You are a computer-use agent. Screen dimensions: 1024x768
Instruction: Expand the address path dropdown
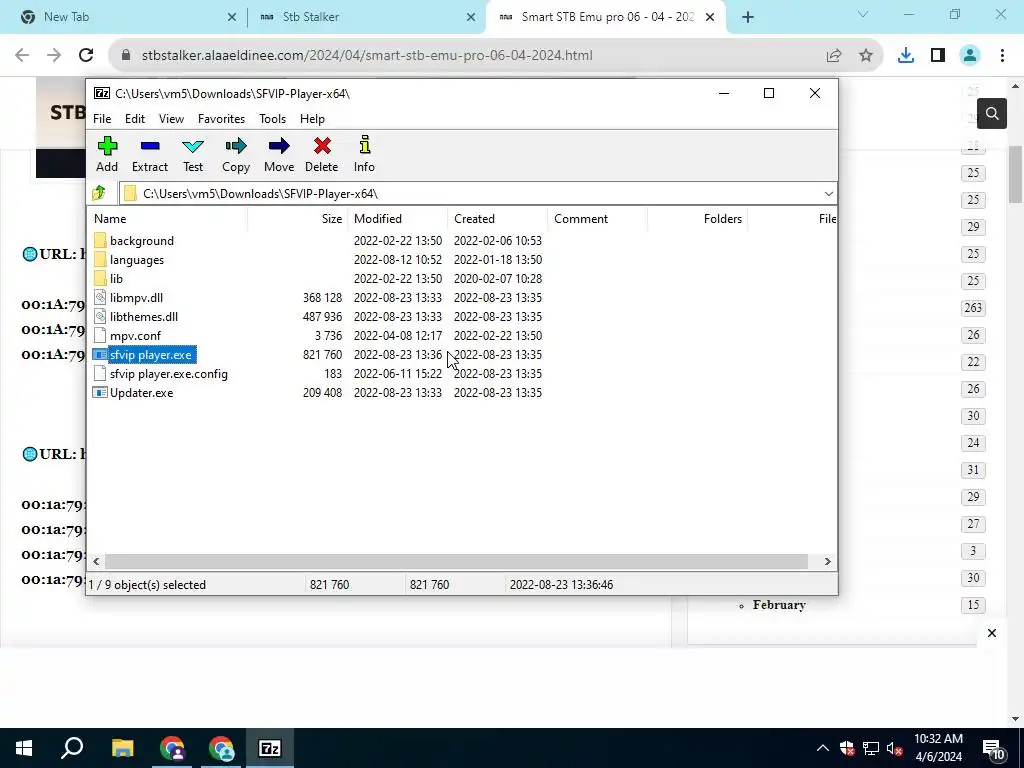828,193
